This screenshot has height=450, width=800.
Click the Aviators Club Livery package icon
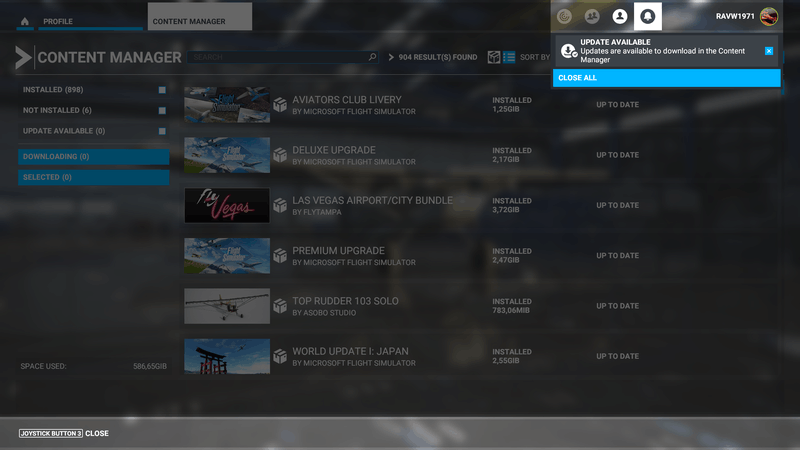[x=280, y=105]
